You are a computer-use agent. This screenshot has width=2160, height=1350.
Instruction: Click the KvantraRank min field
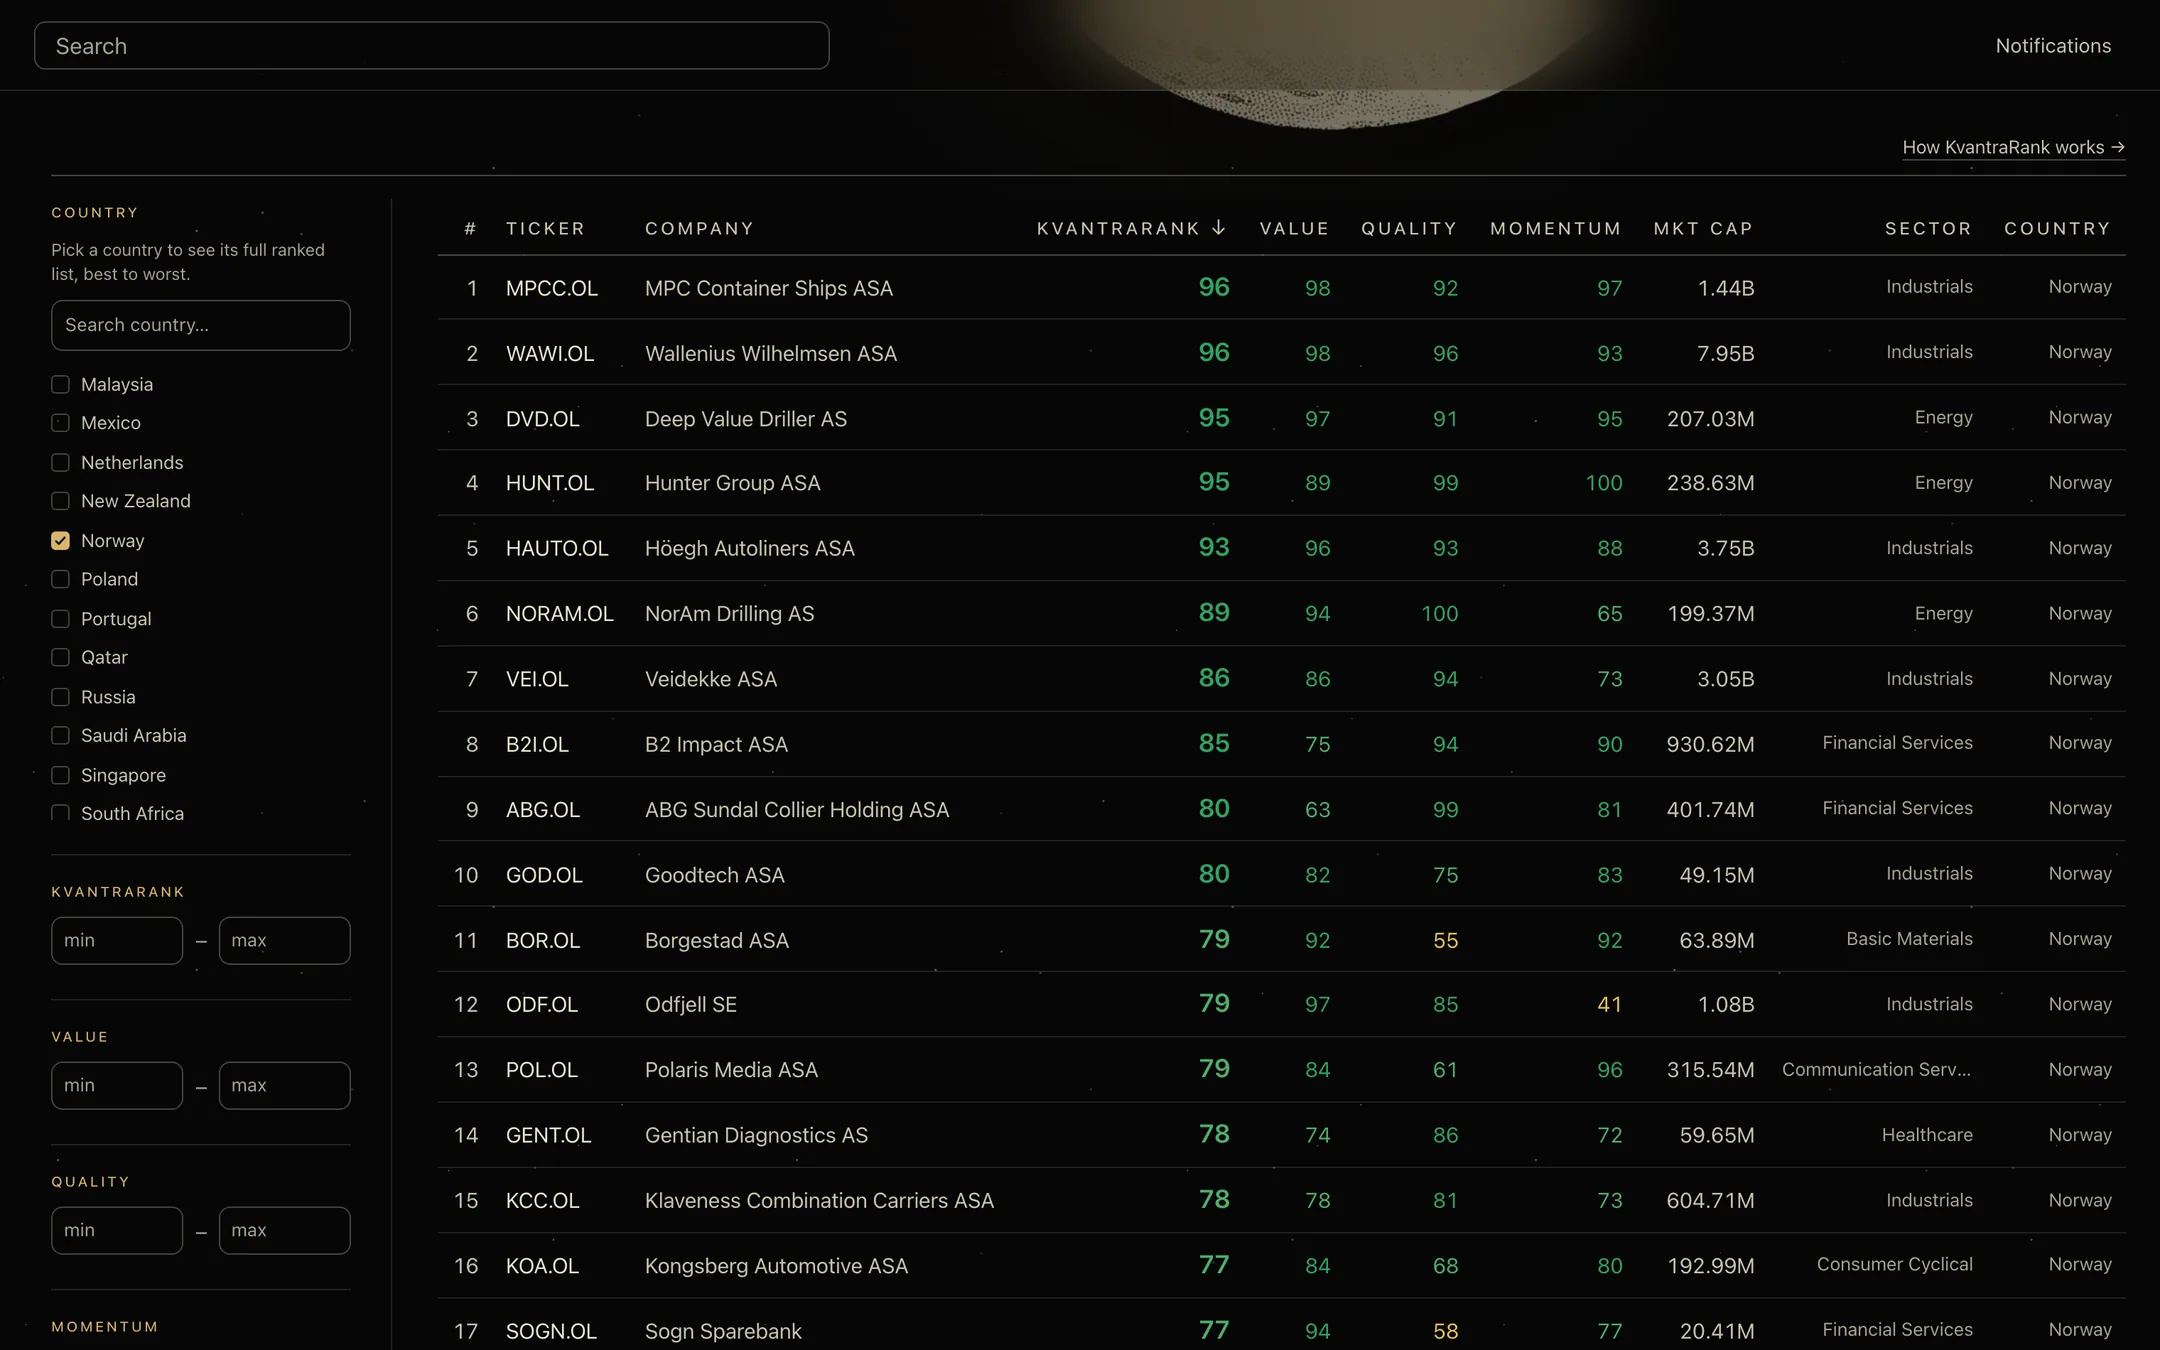coord(117,941)
